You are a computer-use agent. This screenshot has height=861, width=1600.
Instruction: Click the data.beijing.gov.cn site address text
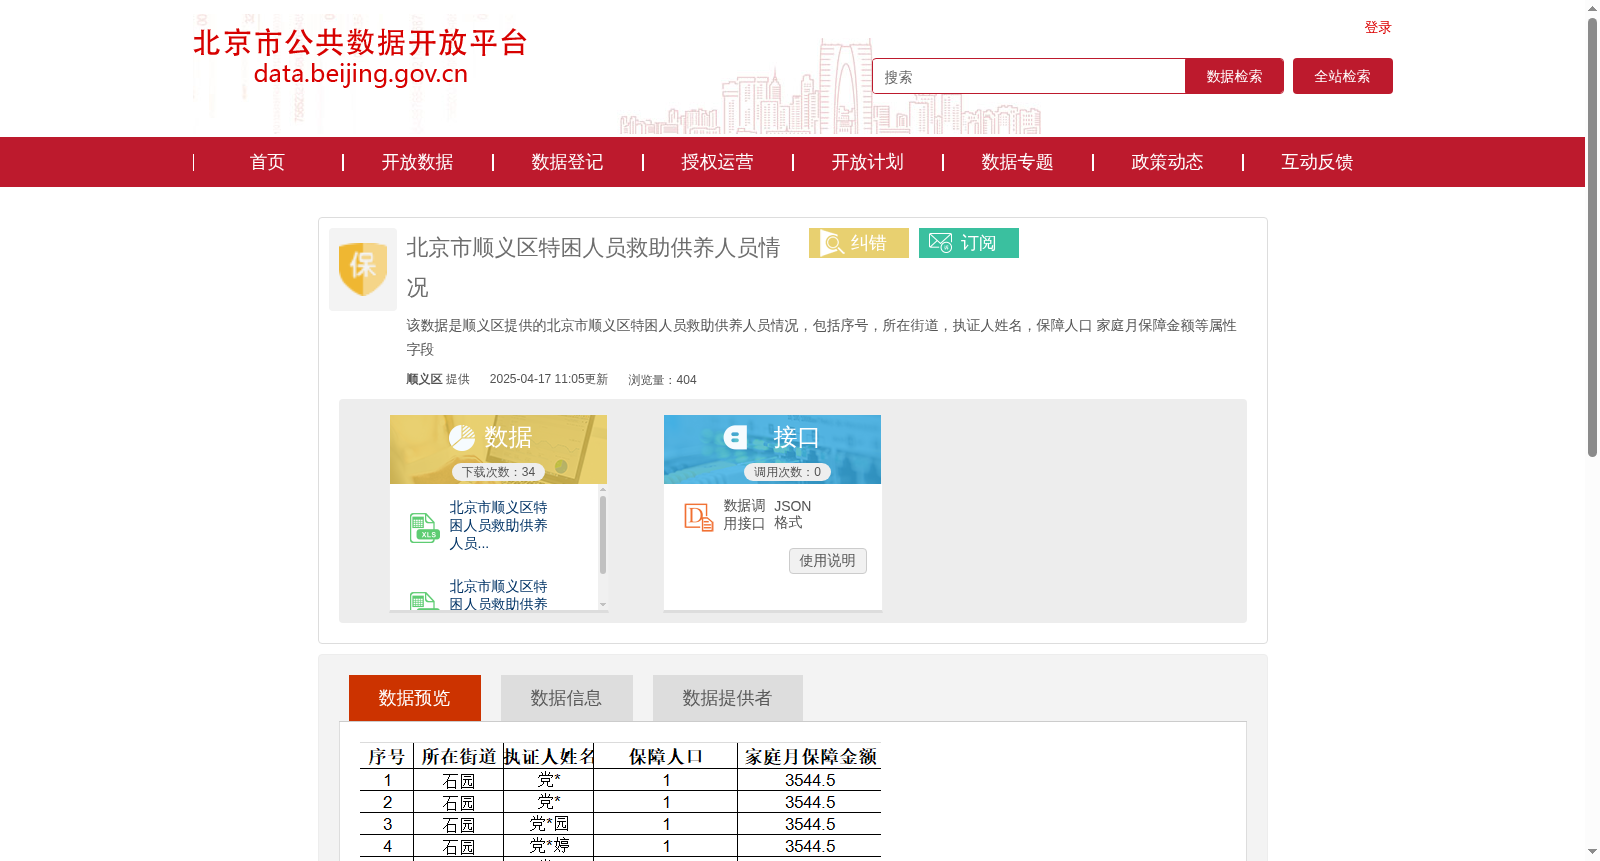point(361,74)
